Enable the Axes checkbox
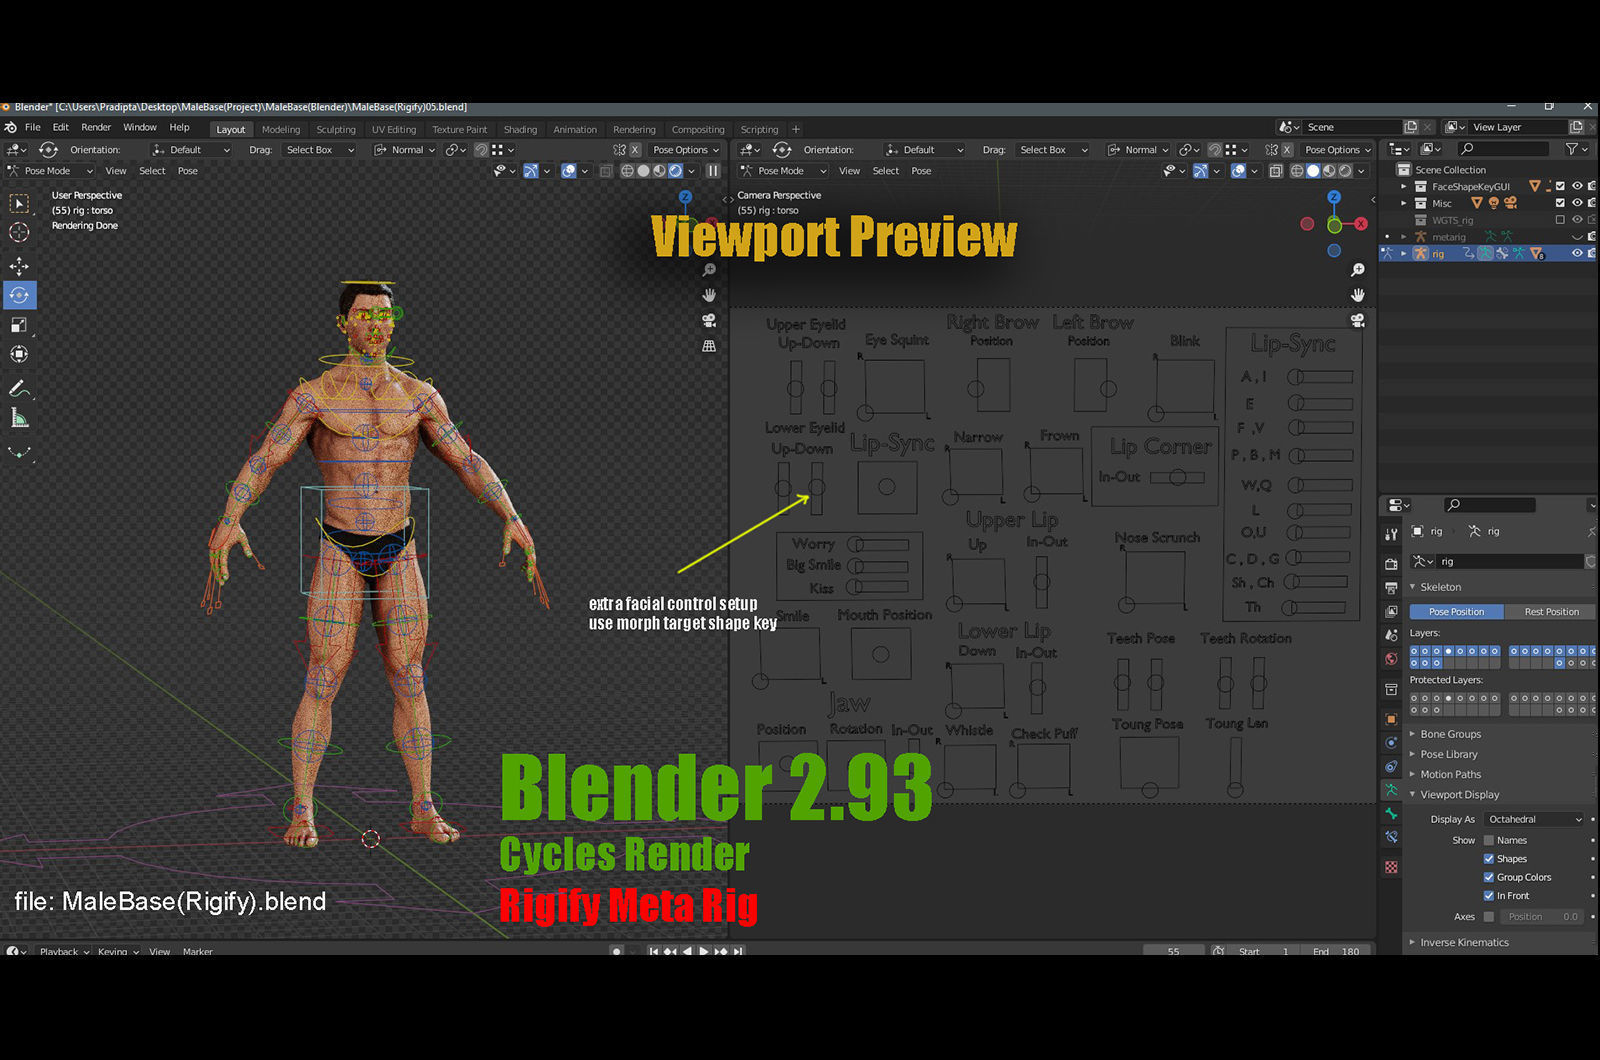The image size is (1600, 1060). pyautogui.click(x=1488, y=916)
